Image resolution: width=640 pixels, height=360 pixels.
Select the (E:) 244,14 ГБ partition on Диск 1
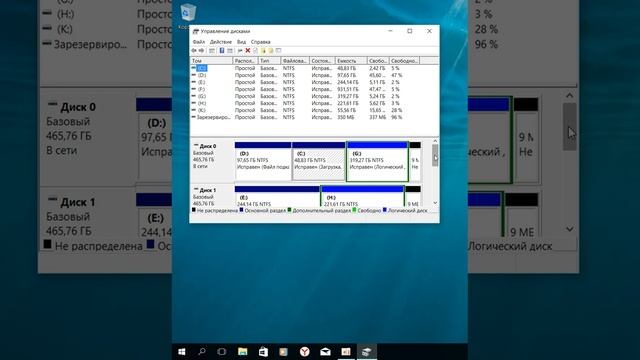pyautogui.click(x=277, y=196)
